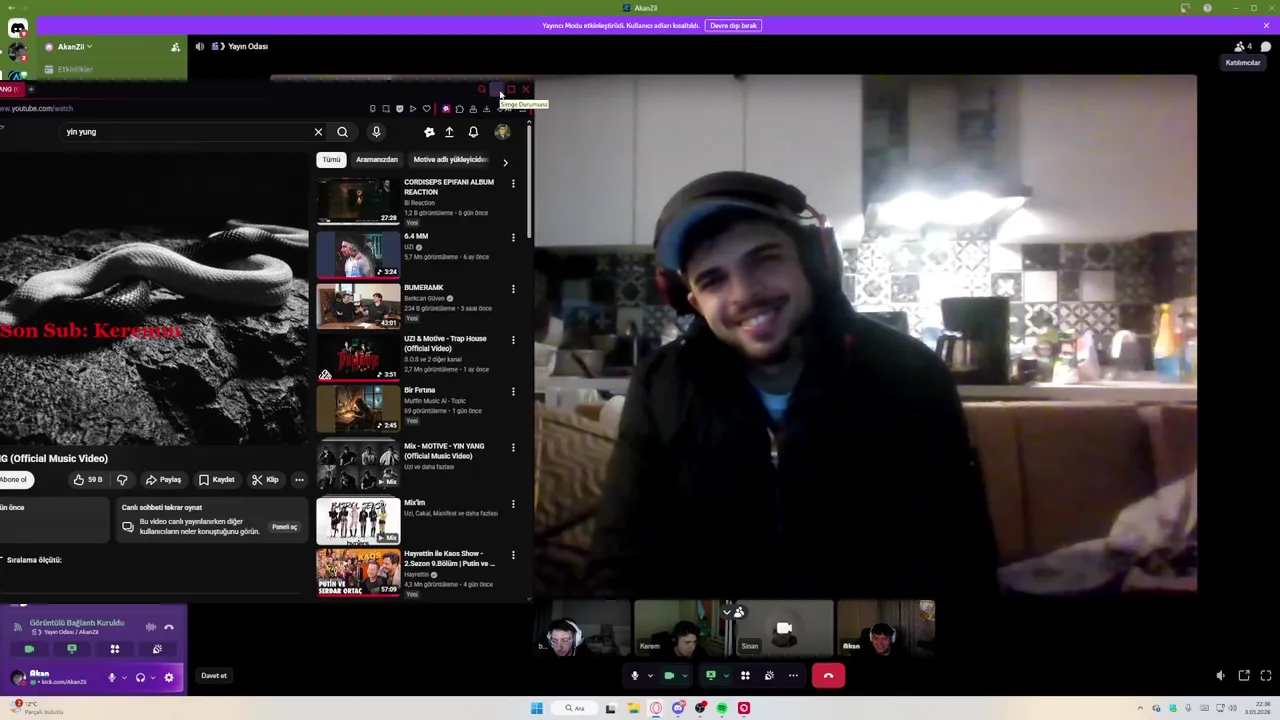Click 'Paylaş' share button
1280x720 pixels.
tap(163, 480)
